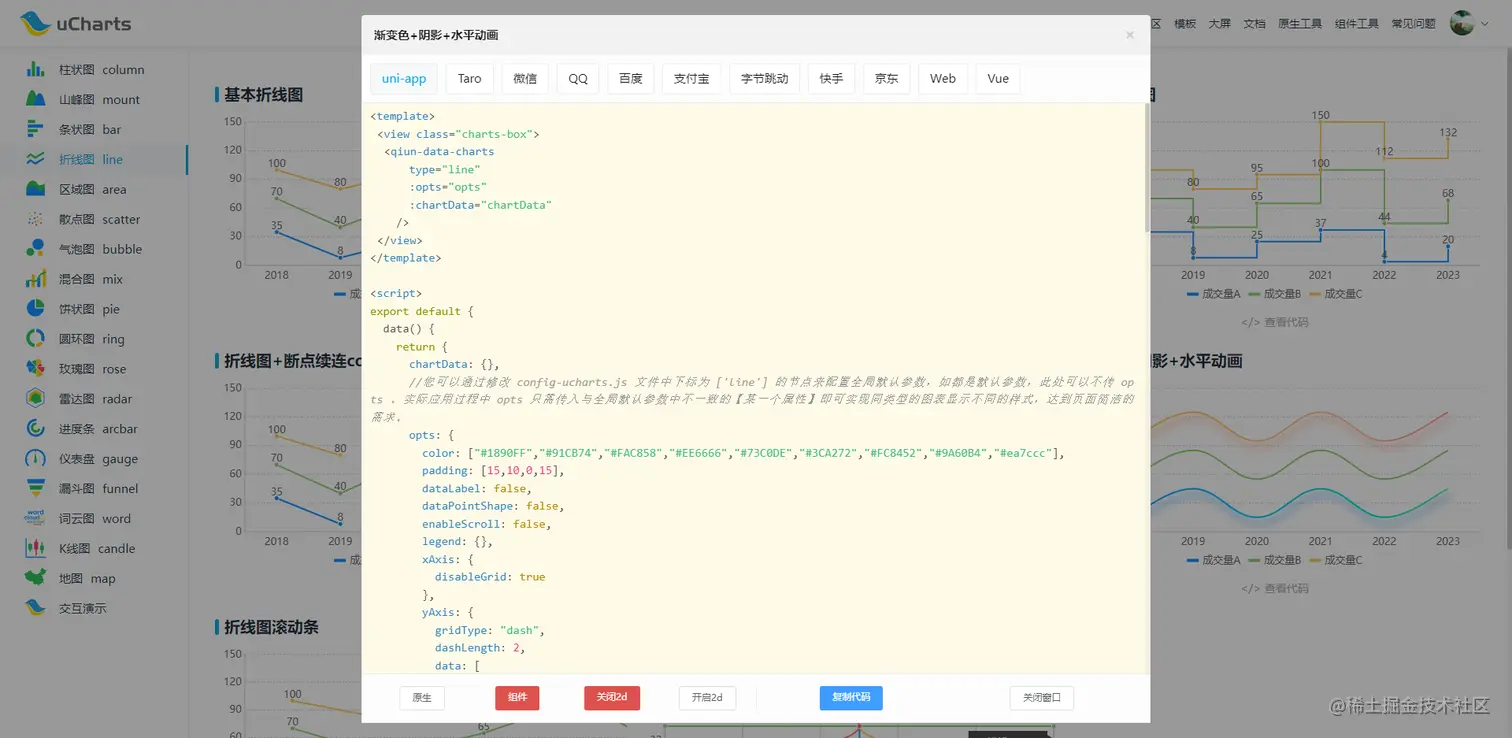This screenshot has height=738, width=1512.
Task: Open the 条状图 bar chart category
Action: [x=94, y=130]
